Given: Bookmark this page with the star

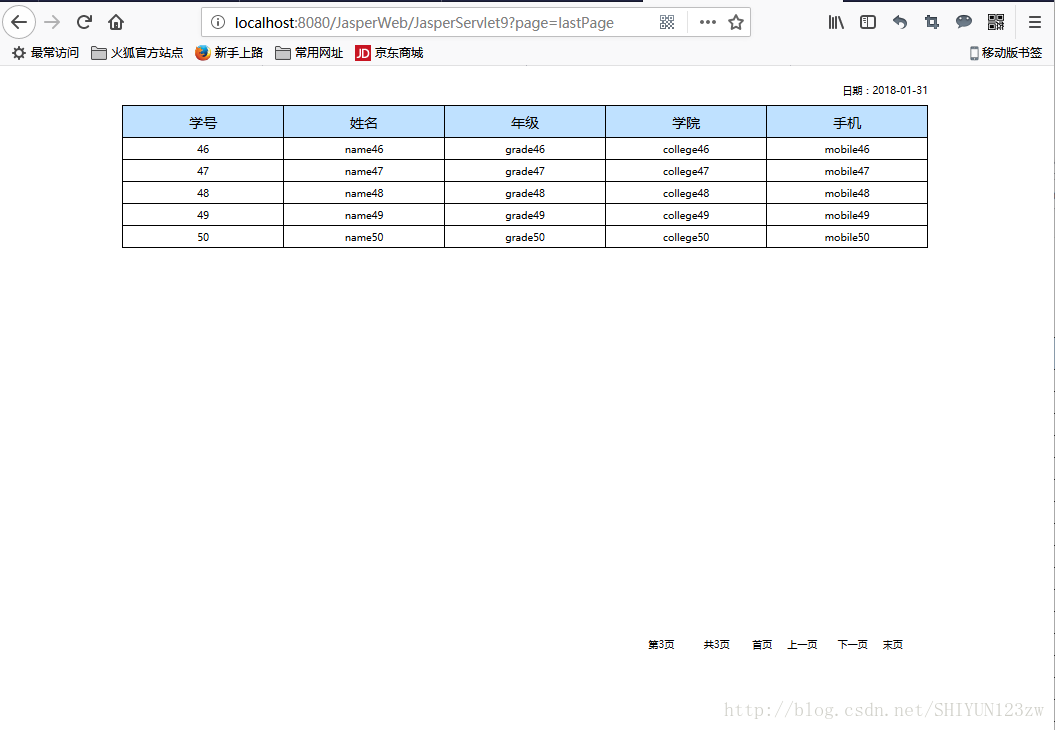Looking at the screenshot, I should pos(736,22).
